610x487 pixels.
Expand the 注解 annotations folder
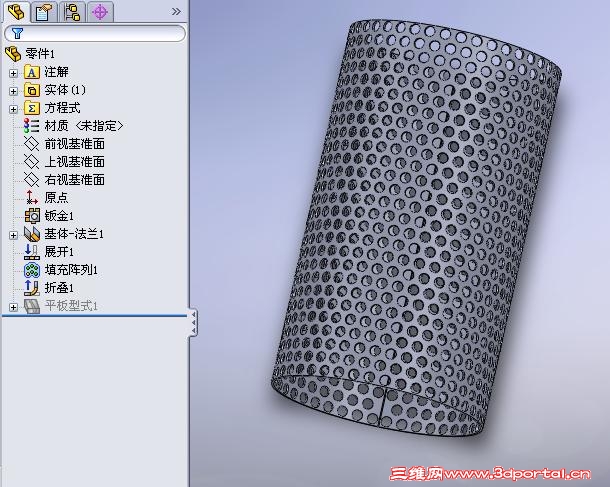[13, 73]
